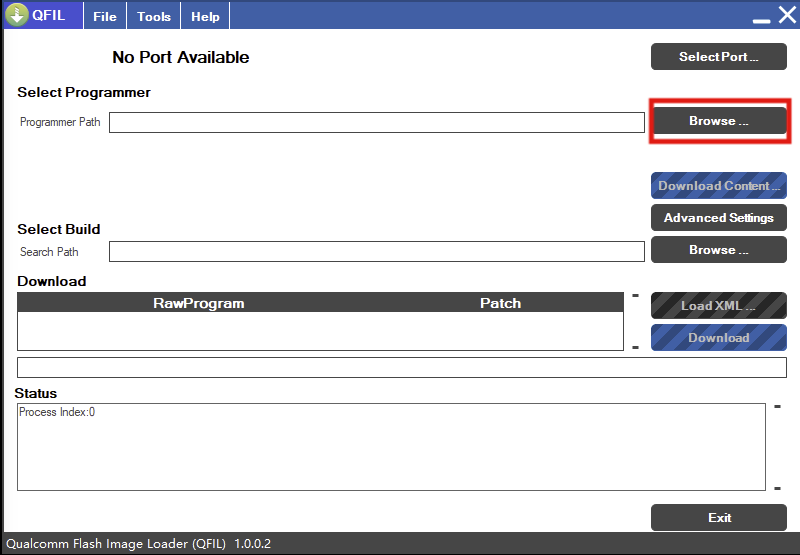Click the Patch column header

click(500, 303)
